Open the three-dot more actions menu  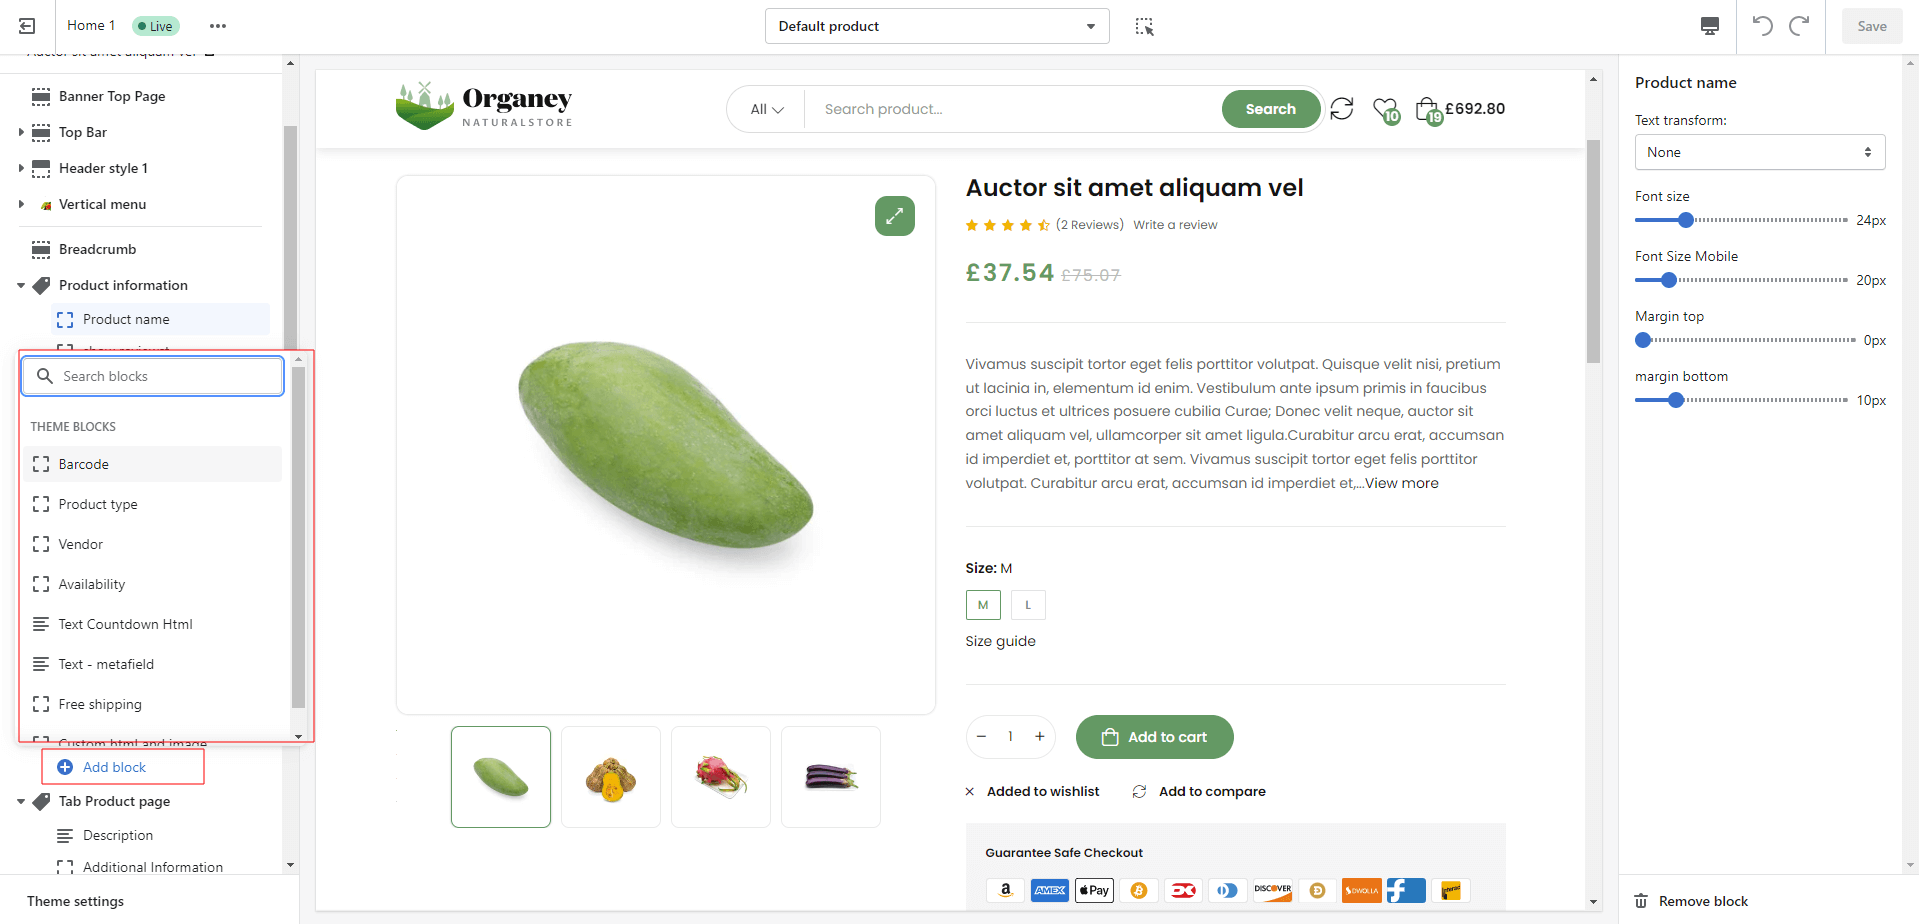[x=218, y=26]
